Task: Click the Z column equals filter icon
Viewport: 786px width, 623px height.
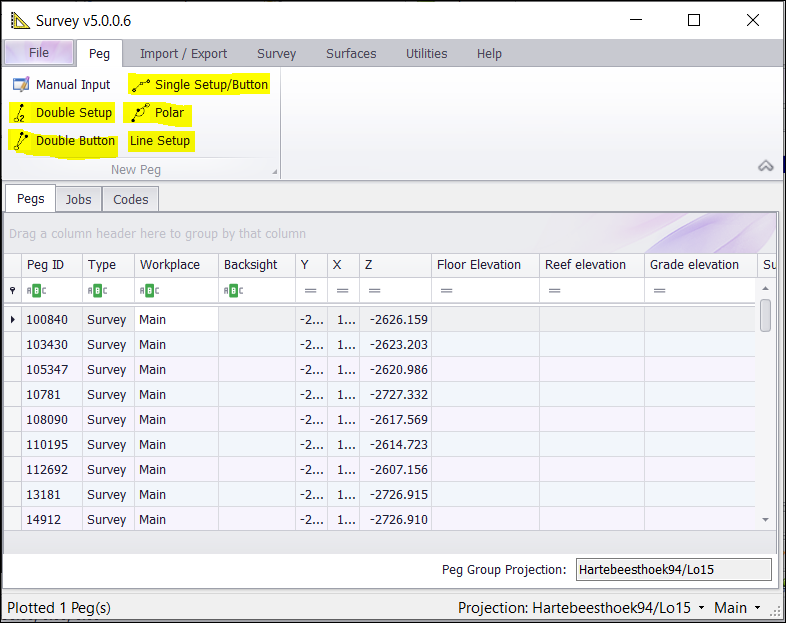Action: pos(375,291)
